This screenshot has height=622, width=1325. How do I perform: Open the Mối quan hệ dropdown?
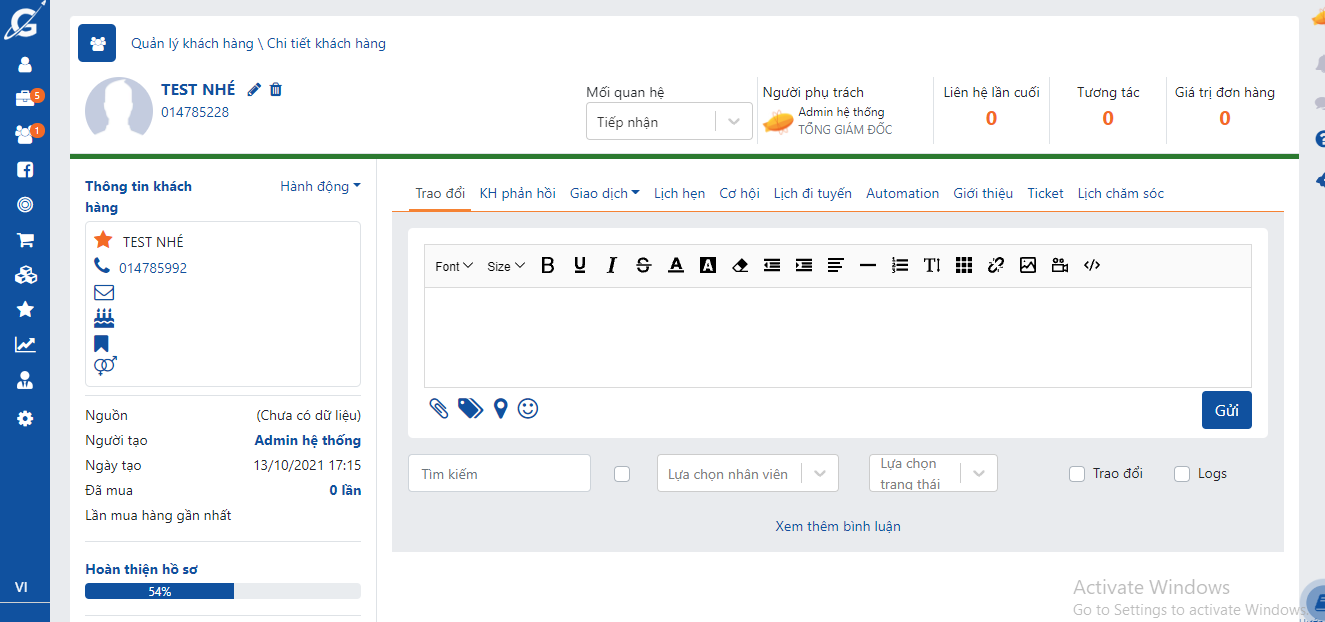pyautogui.click(x=668, y=122)
